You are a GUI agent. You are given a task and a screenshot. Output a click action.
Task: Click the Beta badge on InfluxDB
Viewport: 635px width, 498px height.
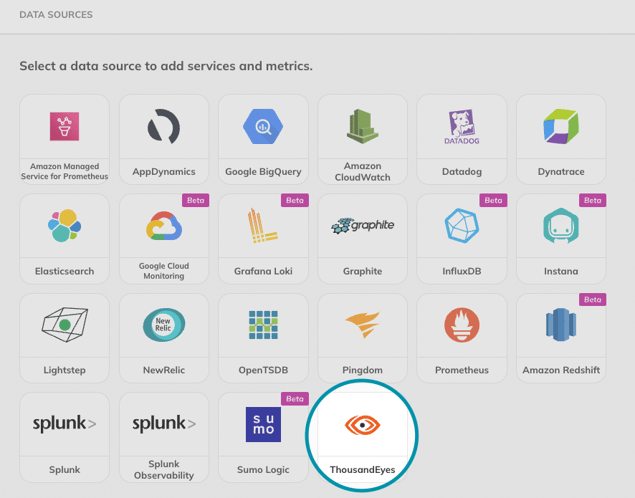[x=493, y=200]
